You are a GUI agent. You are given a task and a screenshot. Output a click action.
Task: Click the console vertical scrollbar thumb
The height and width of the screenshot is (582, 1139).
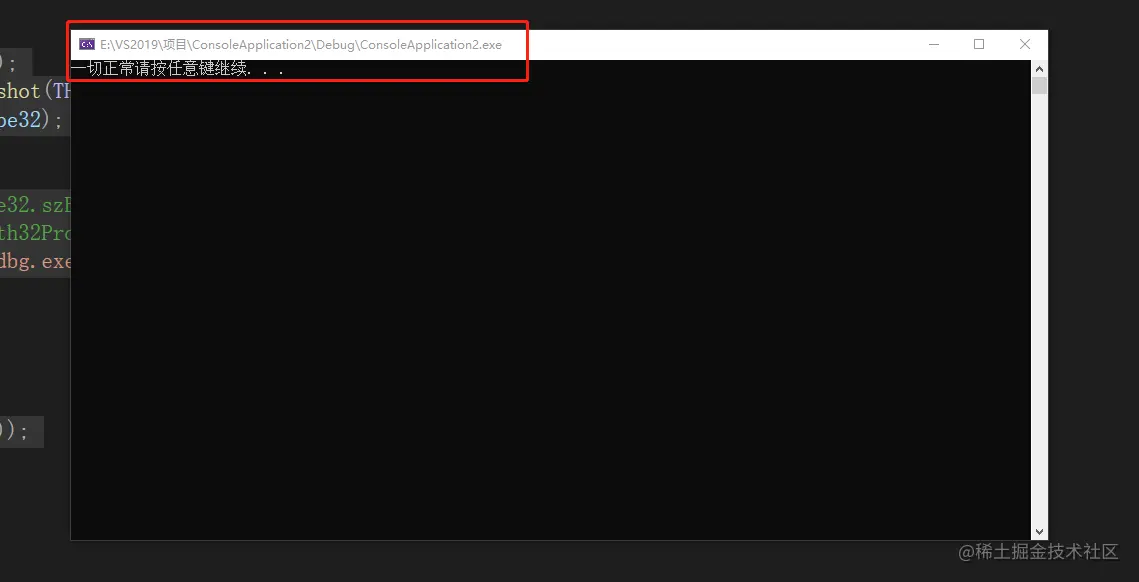(1039, 86)
